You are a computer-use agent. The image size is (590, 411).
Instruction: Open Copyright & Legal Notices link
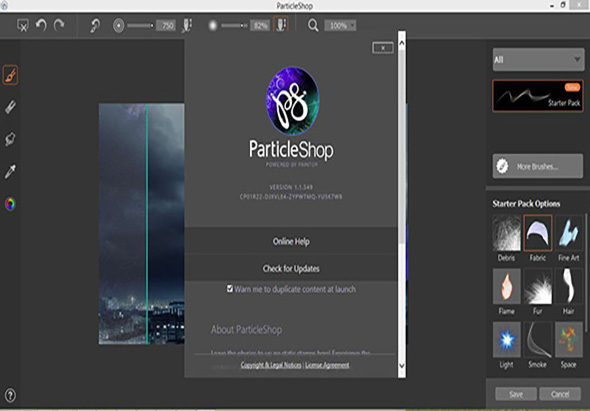(x=271, y=365)
